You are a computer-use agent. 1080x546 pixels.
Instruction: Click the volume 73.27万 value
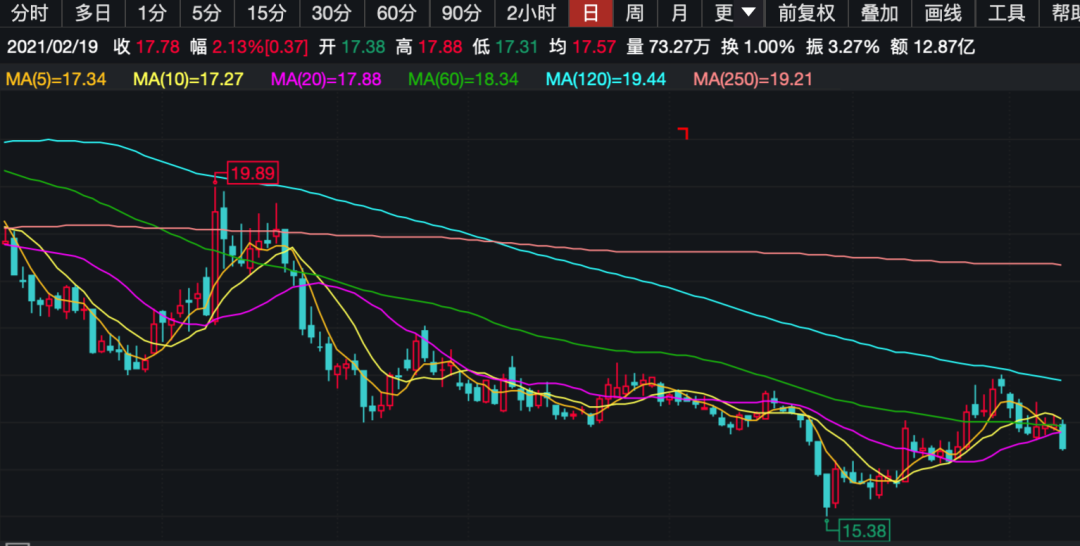click(680, 47)
